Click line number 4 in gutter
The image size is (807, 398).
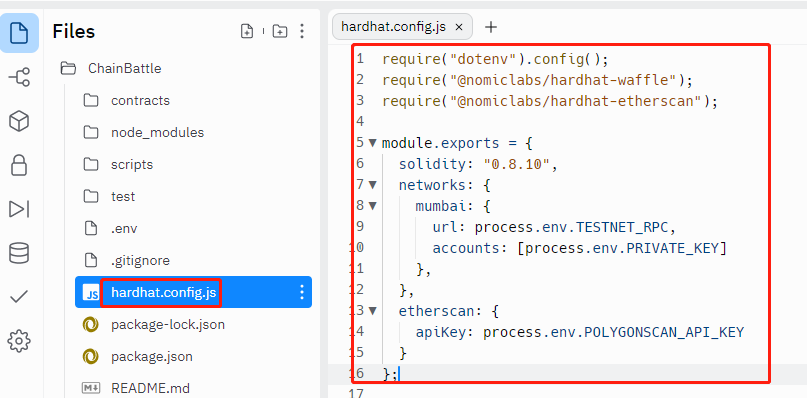click(360, 122)
